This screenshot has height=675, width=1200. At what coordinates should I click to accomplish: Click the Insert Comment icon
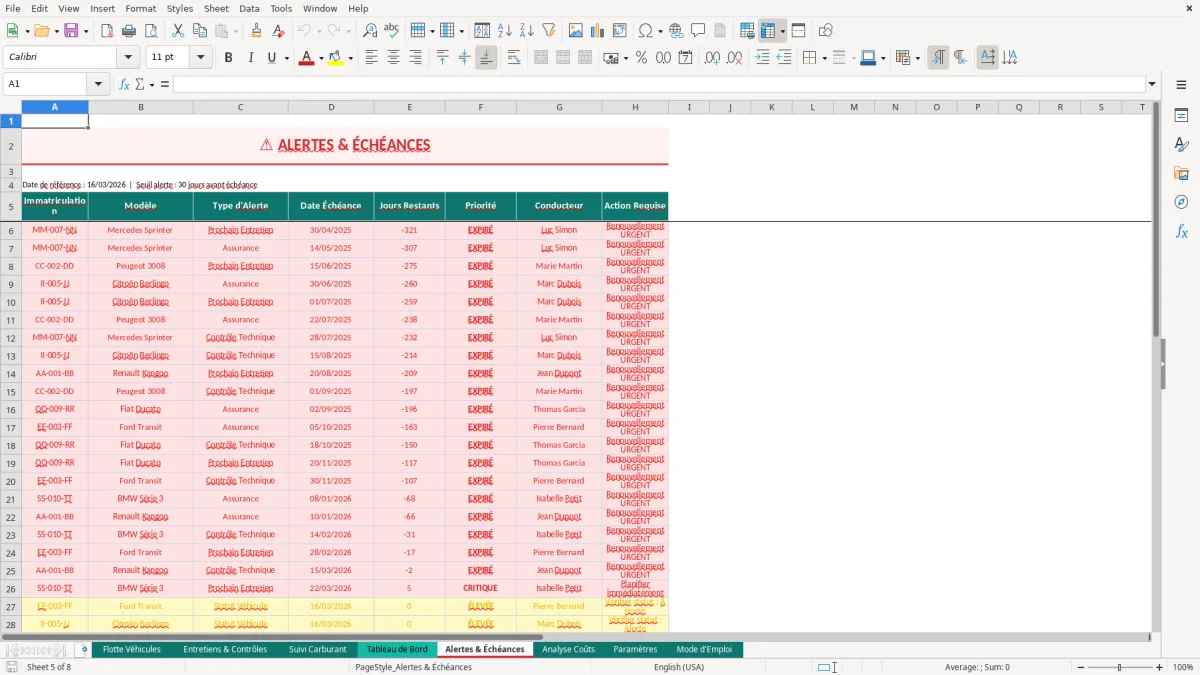pos(698,31)
